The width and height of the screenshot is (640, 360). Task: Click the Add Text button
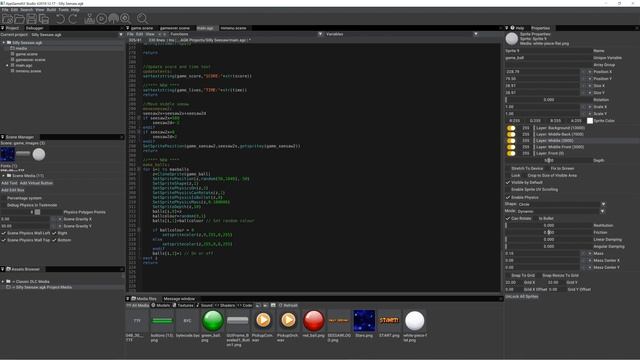(9, 183)
